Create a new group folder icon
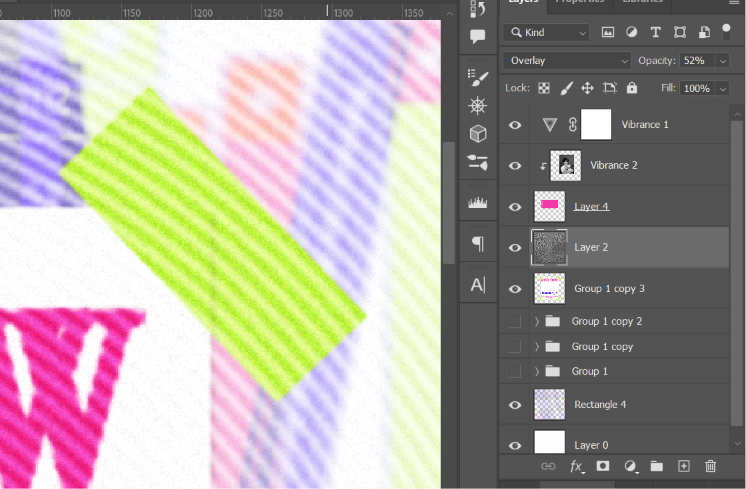The width and height of the screenshot is (746, 489). click(x=657, y=466)
